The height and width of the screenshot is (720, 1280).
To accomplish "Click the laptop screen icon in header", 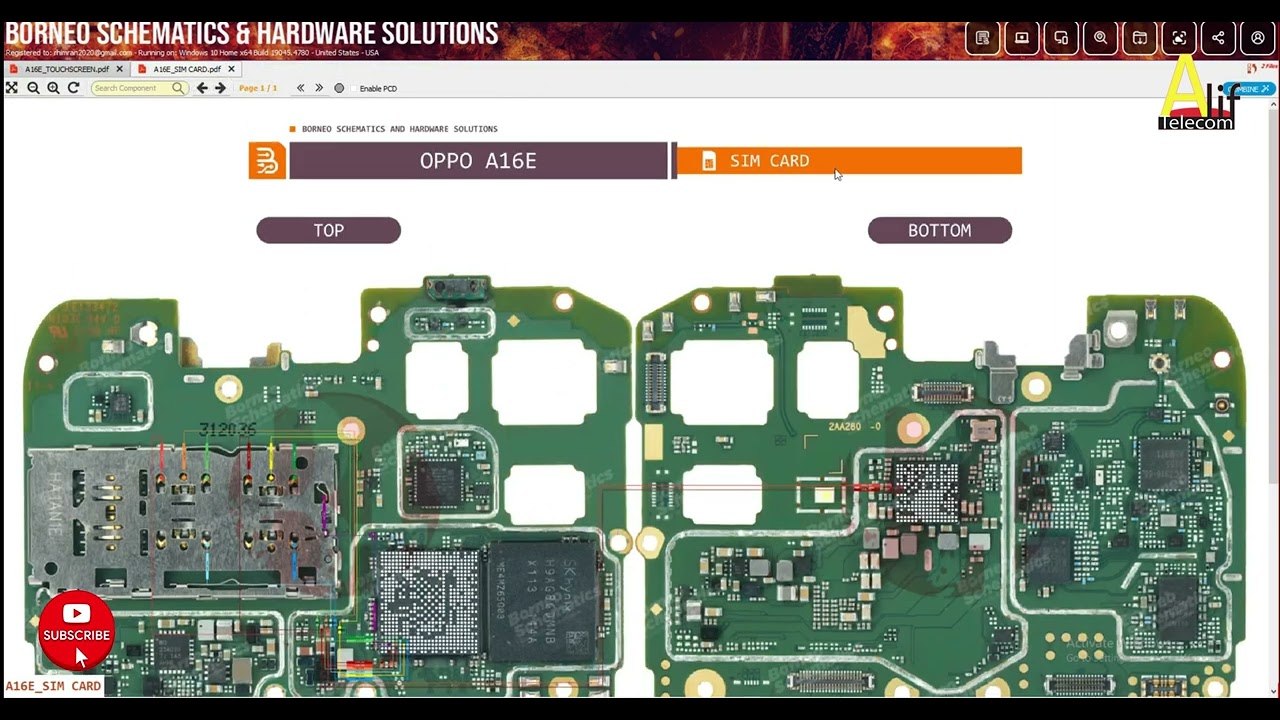I will (1022, 38).
